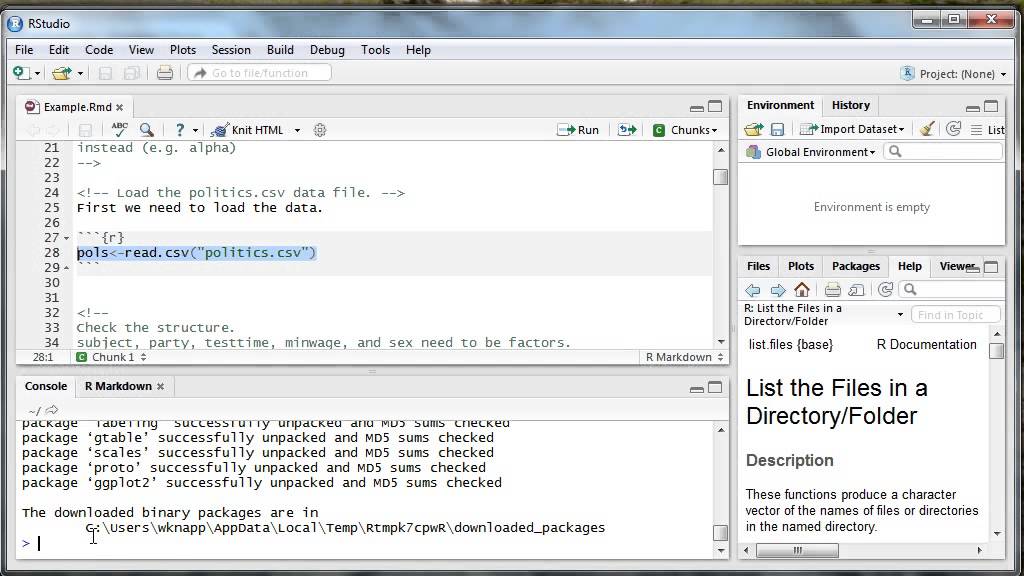The height and width of the screenshot is (576, 1024).
Task: Click the re-run previous region icon
Action: pyautogui.click(x=627, y=130)
